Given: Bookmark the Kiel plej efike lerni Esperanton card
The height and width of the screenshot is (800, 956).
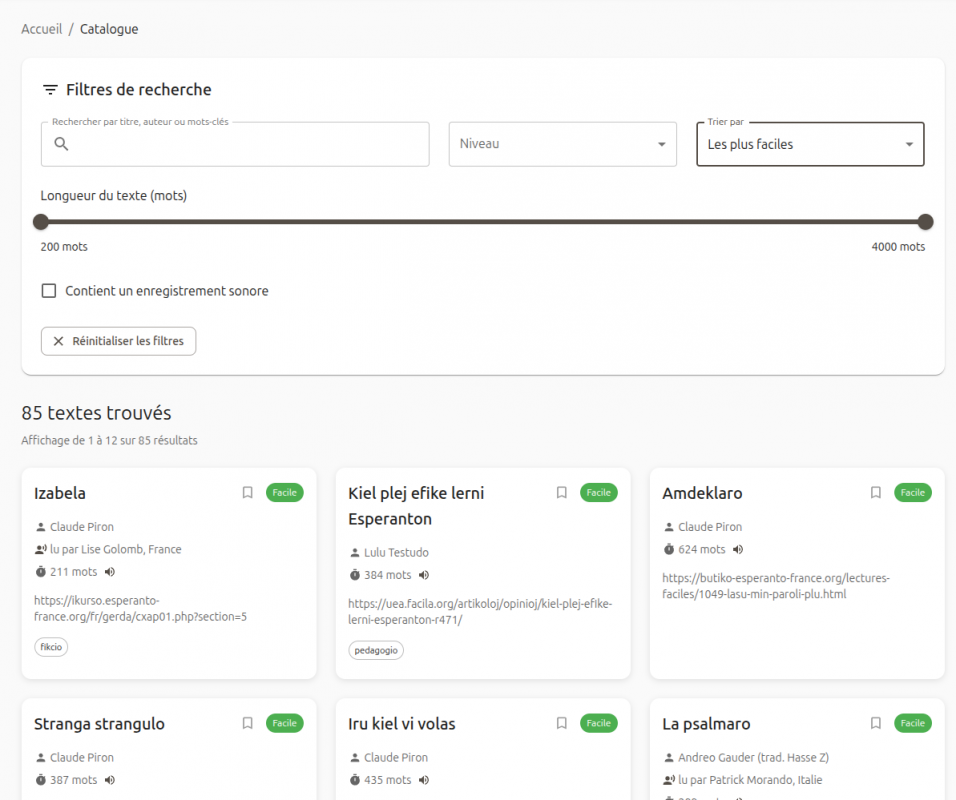Looking at the screenshot, I should tap(562, 493).
